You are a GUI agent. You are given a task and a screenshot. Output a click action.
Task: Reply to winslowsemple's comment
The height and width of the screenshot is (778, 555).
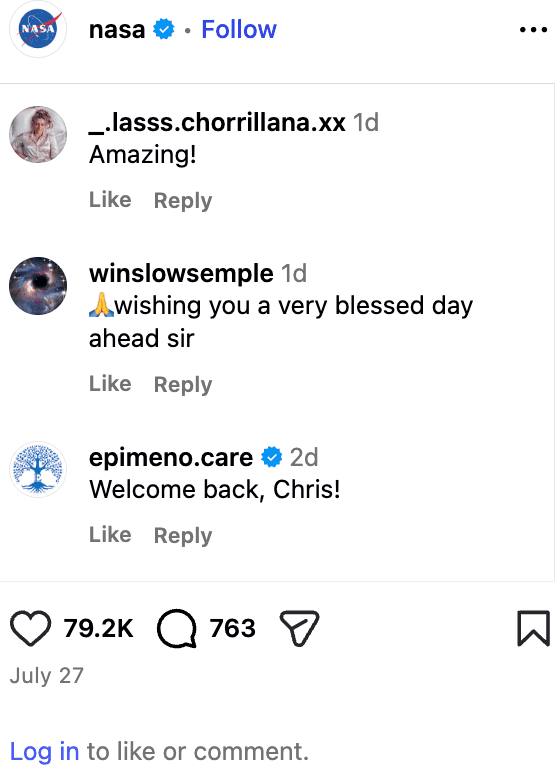183,384
